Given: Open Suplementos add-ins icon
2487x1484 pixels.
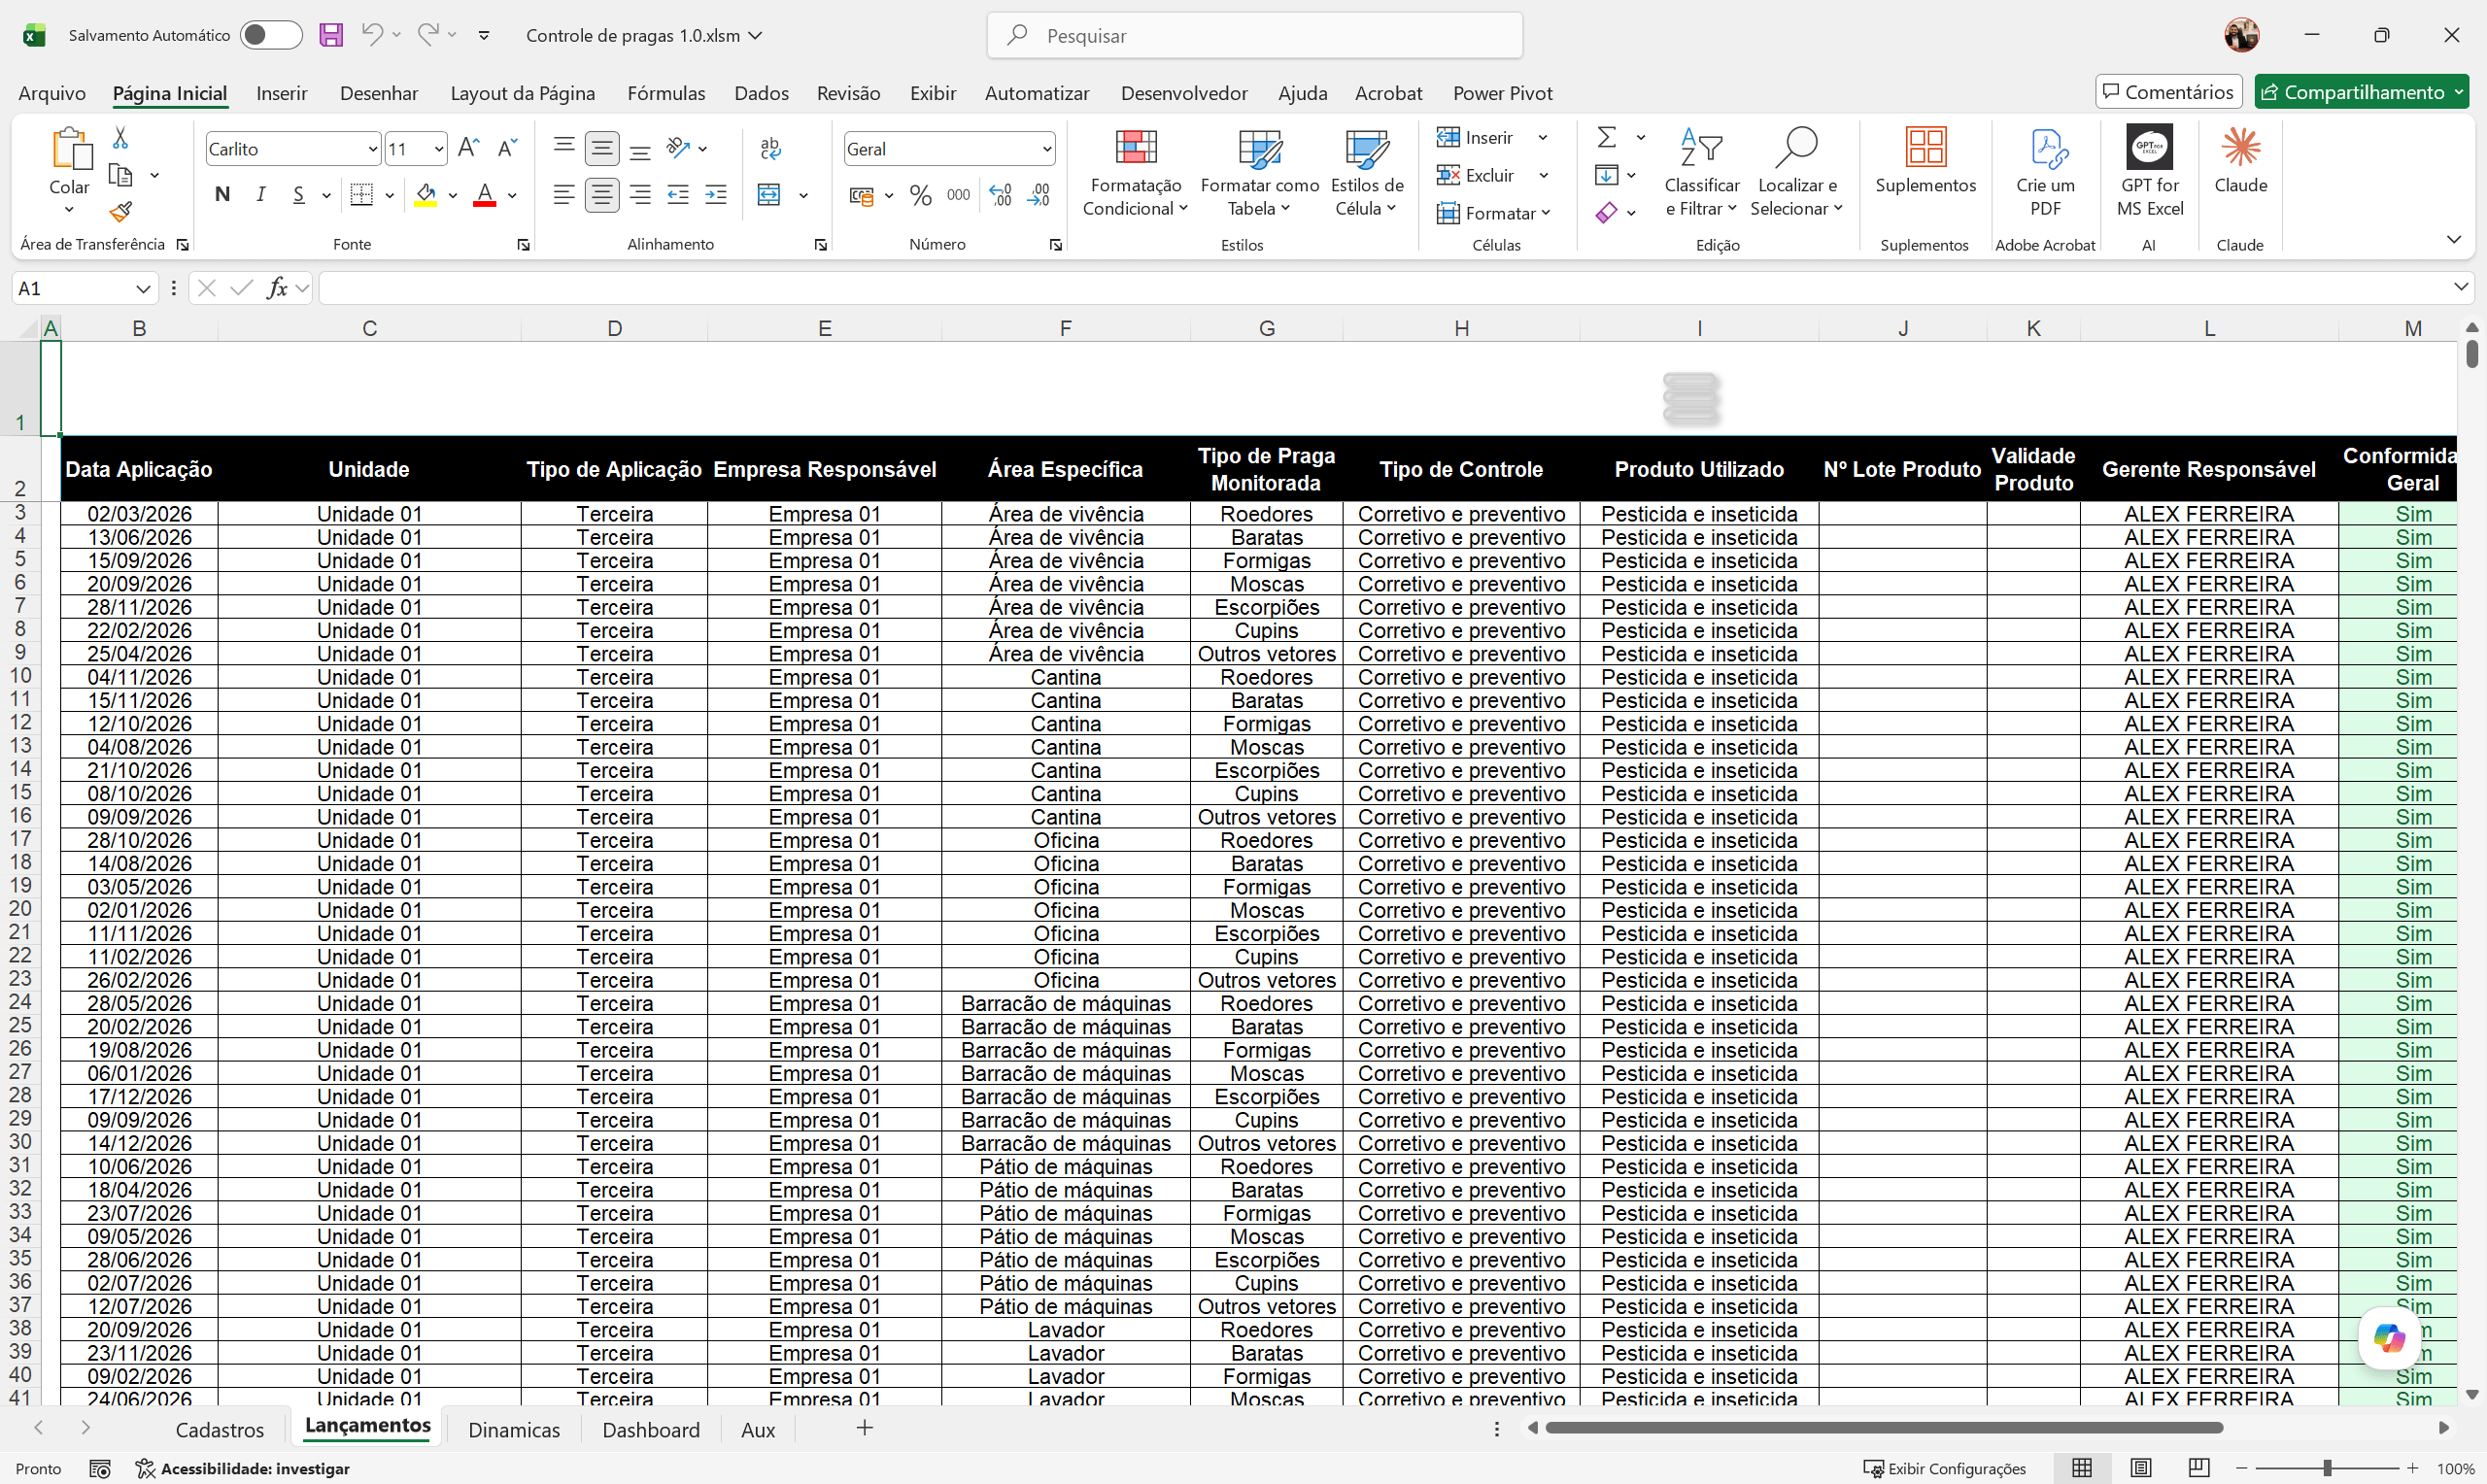Looking at the screenshot, I should click(1925, 147).
